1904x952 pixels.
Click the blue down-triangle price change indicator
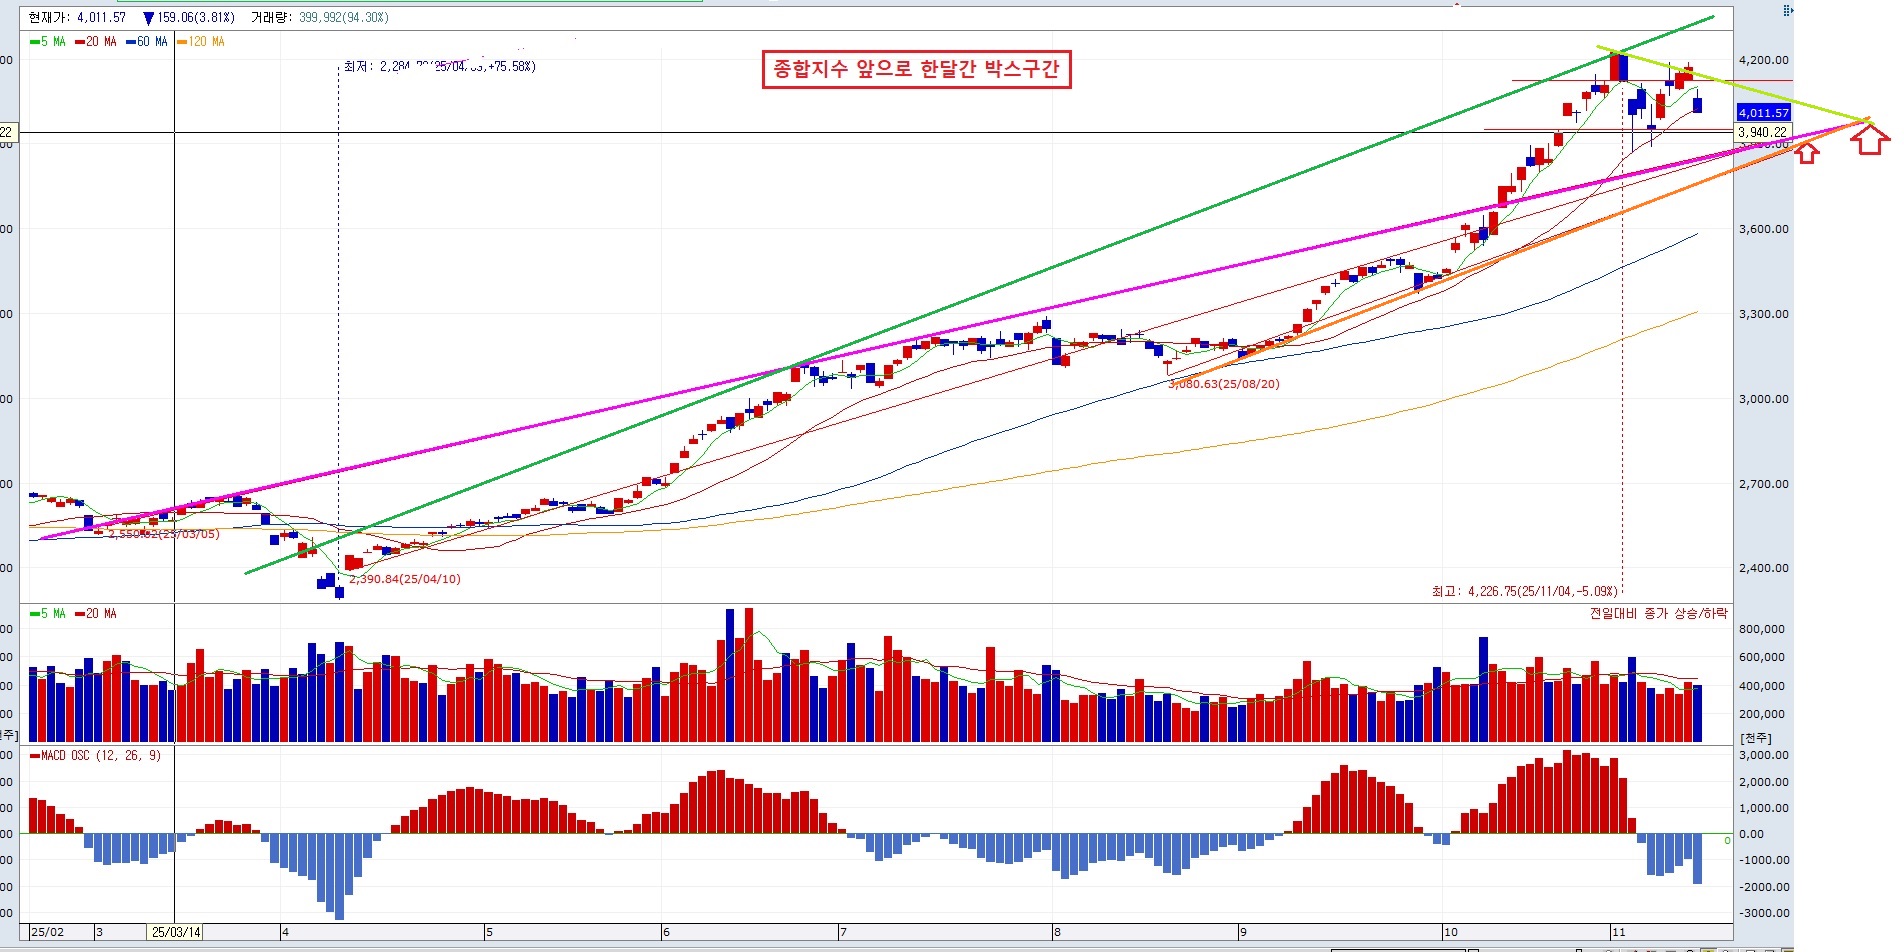pyautogui.click(x=149, y=18)
